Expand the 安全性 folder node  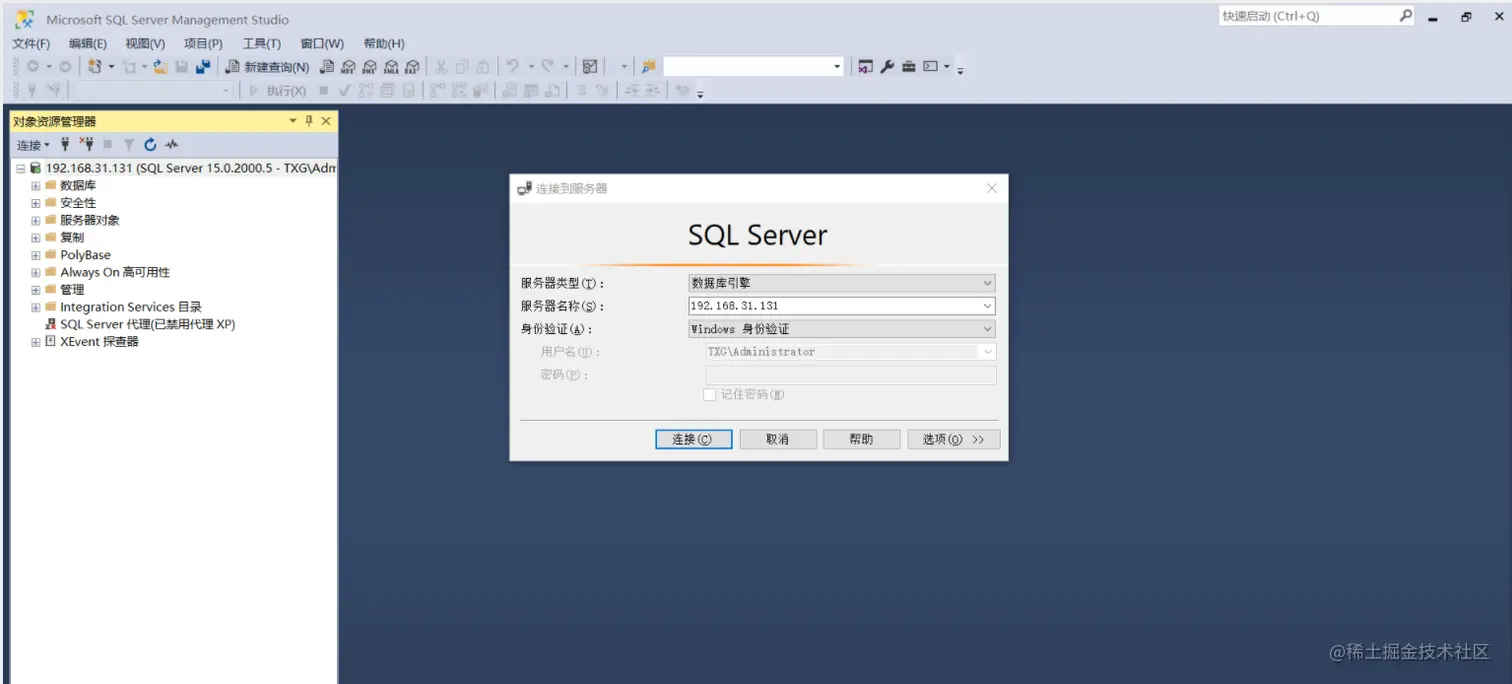click(36, 203)
